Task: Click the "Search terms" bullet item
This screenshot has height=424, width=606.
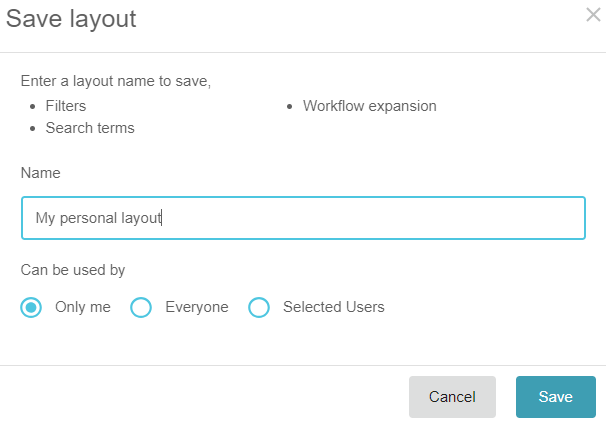Action: click(x=90, y=128)
